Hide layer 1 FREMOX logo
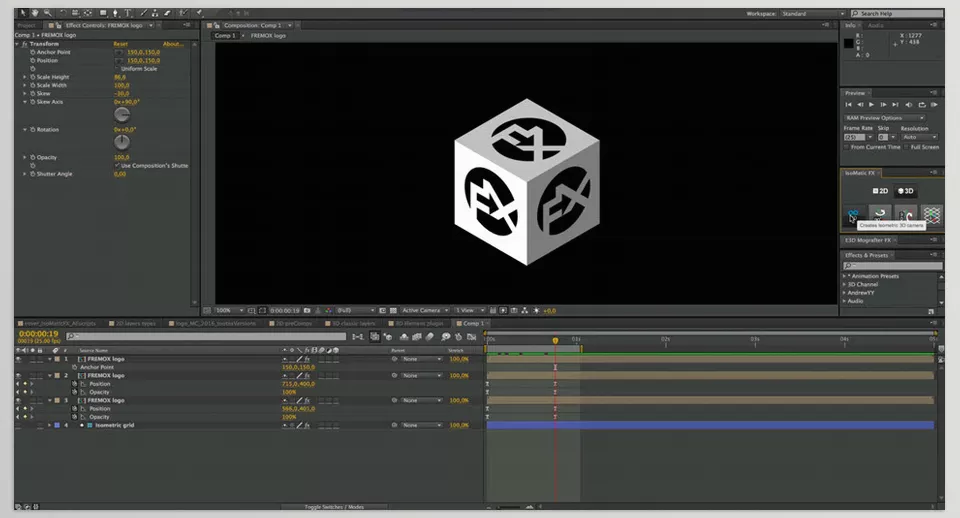Screen dimensions: 960x518 18,359
